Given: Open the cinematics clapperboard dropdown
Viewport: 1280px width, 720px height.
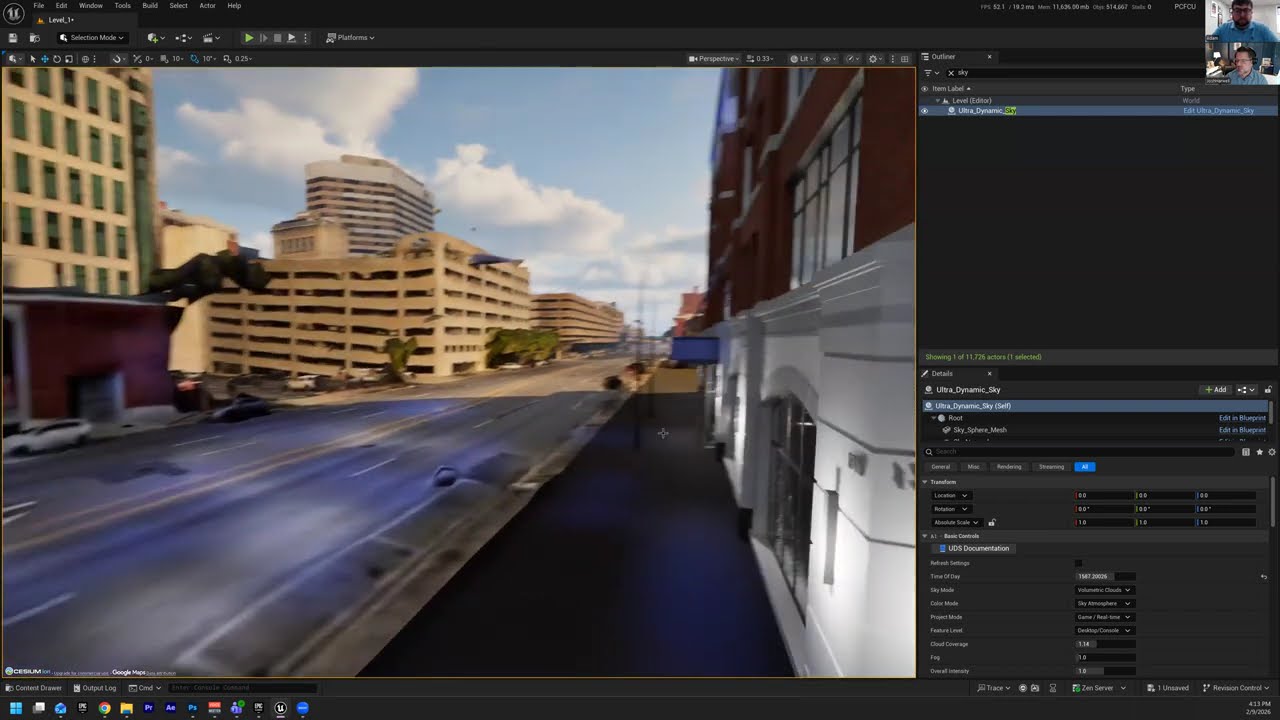Looking at the screenshot, I should click(x=211, y=38).
